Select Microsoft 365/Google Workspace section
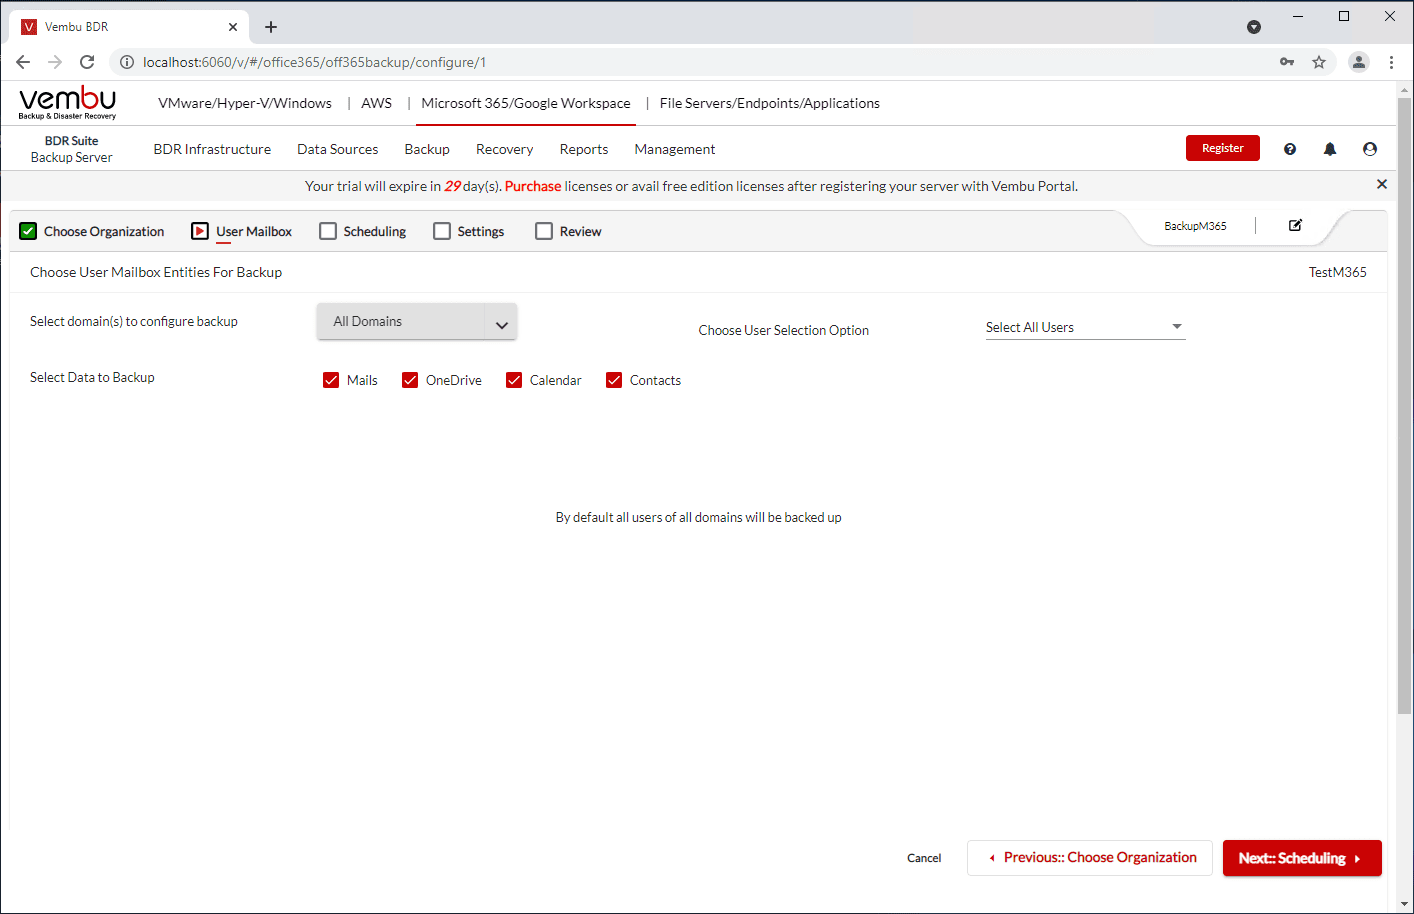Viewport: 1414px width, 914px height. coord(526,103)
